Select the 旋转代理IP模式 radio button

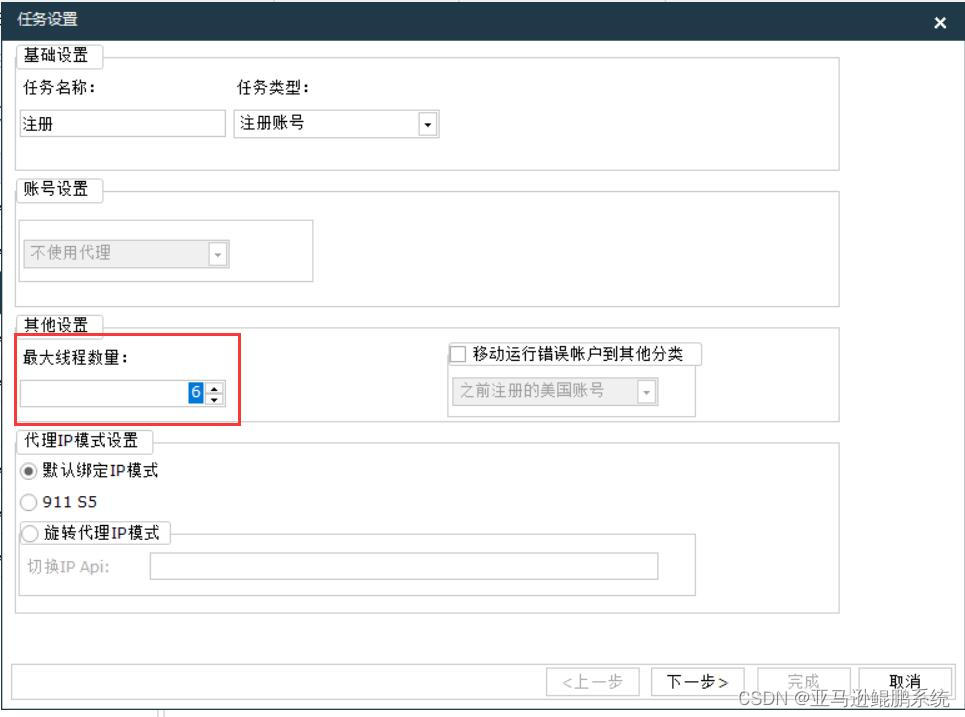[30, 533]
